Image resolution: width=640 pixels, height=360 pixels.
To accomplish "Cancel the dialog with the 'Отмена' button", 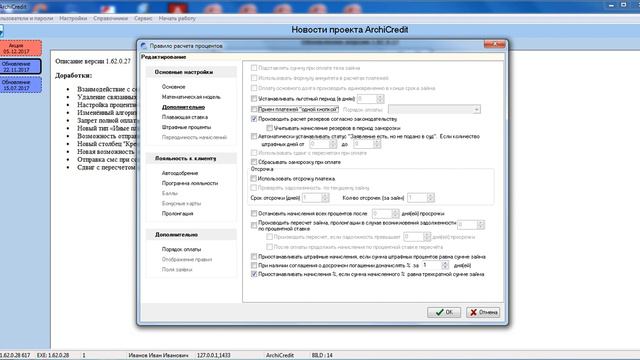I will pyautogui.click(x=483, y=312).
